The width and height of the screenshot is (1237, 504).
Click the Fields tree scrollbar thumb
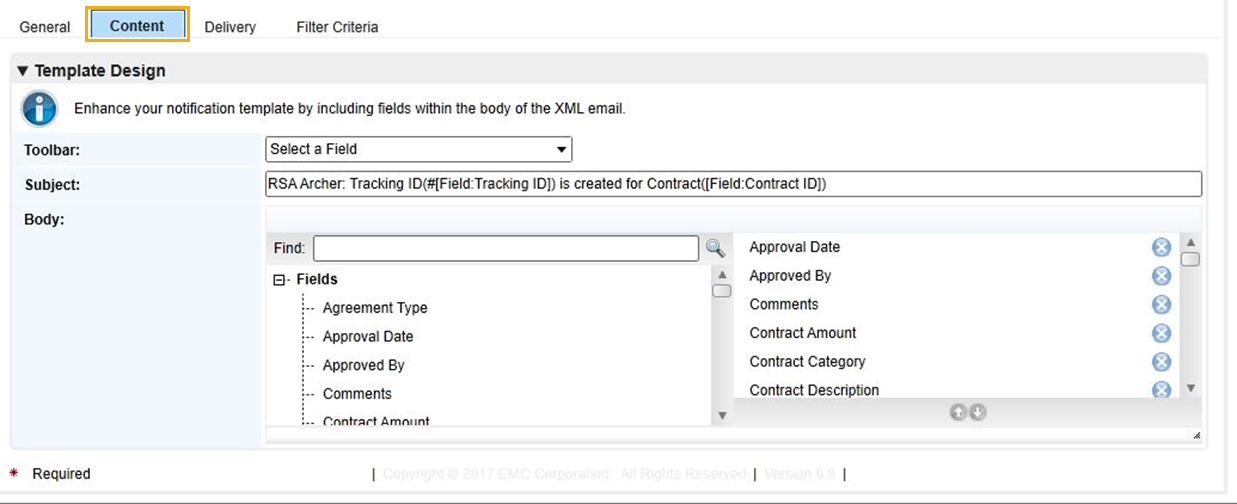722,291
